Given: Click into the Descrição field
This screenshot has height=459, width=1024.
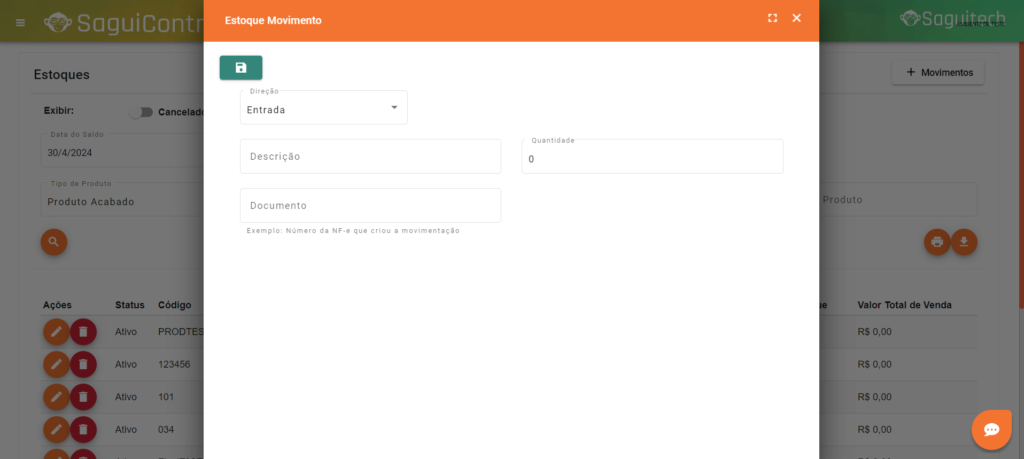Looking at the screenshot, I should (x=370, y=157).
